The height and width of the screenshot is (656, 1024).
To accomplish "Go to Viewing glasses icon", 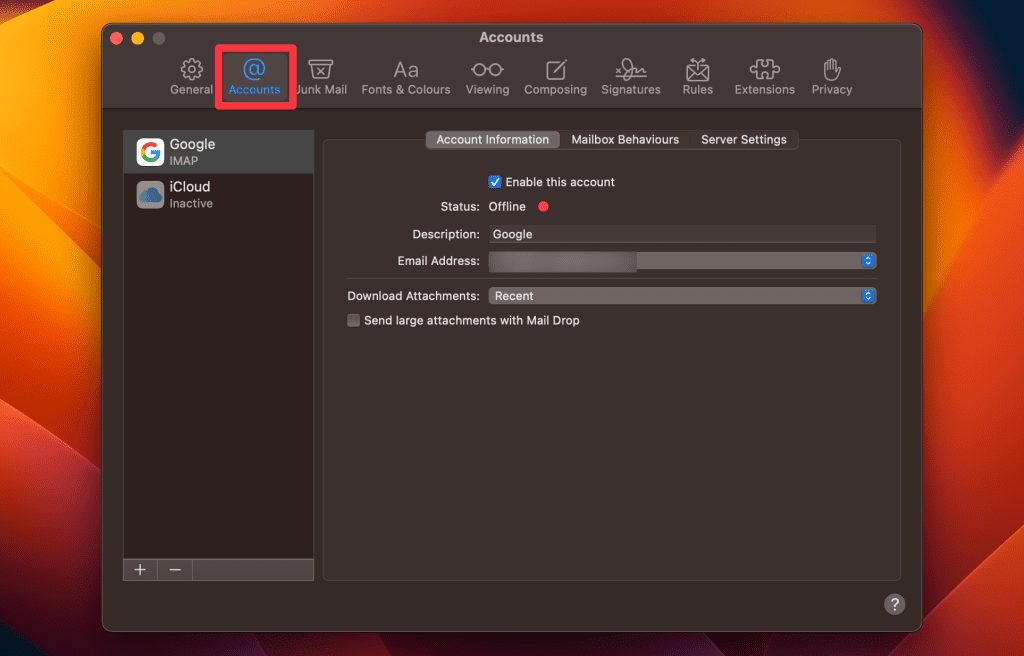I will [487, 69].
